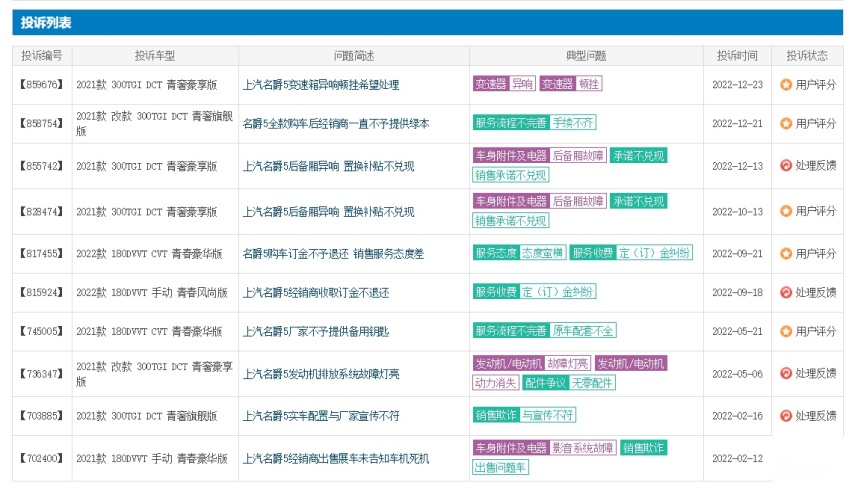The width and height of the screenshot is (852, 489).
Task: Click the 服务流程不完善 原车配套不全 tag
Action: pos(544,330)
